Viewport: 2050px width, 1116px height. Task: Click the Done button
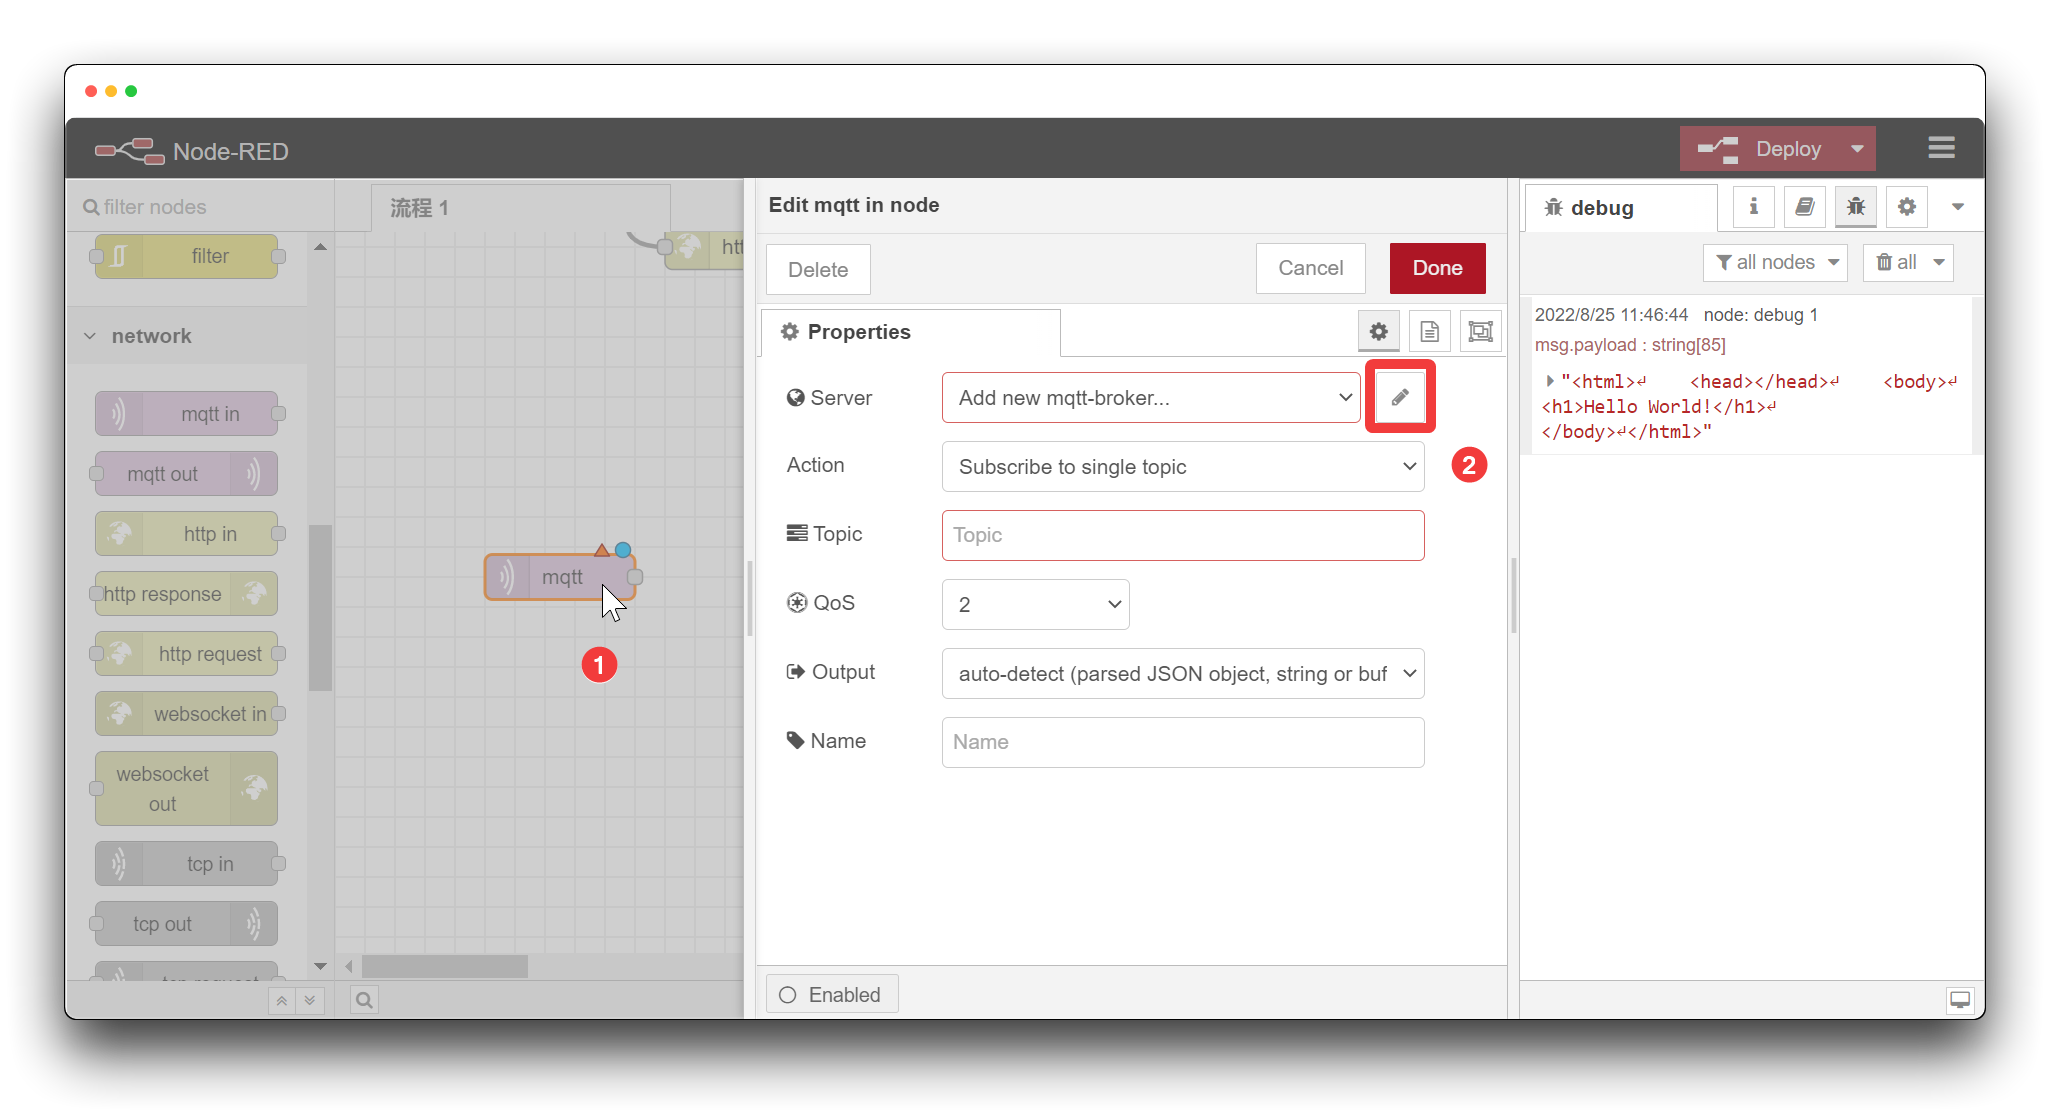pos(1437,268)
